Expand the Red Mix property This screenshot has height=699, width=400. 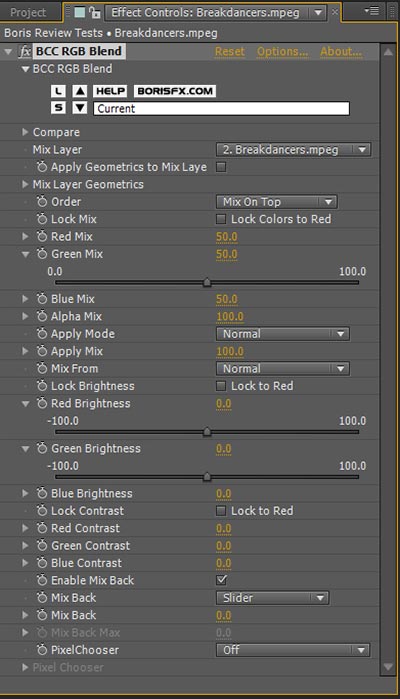(x=25, y=237)
